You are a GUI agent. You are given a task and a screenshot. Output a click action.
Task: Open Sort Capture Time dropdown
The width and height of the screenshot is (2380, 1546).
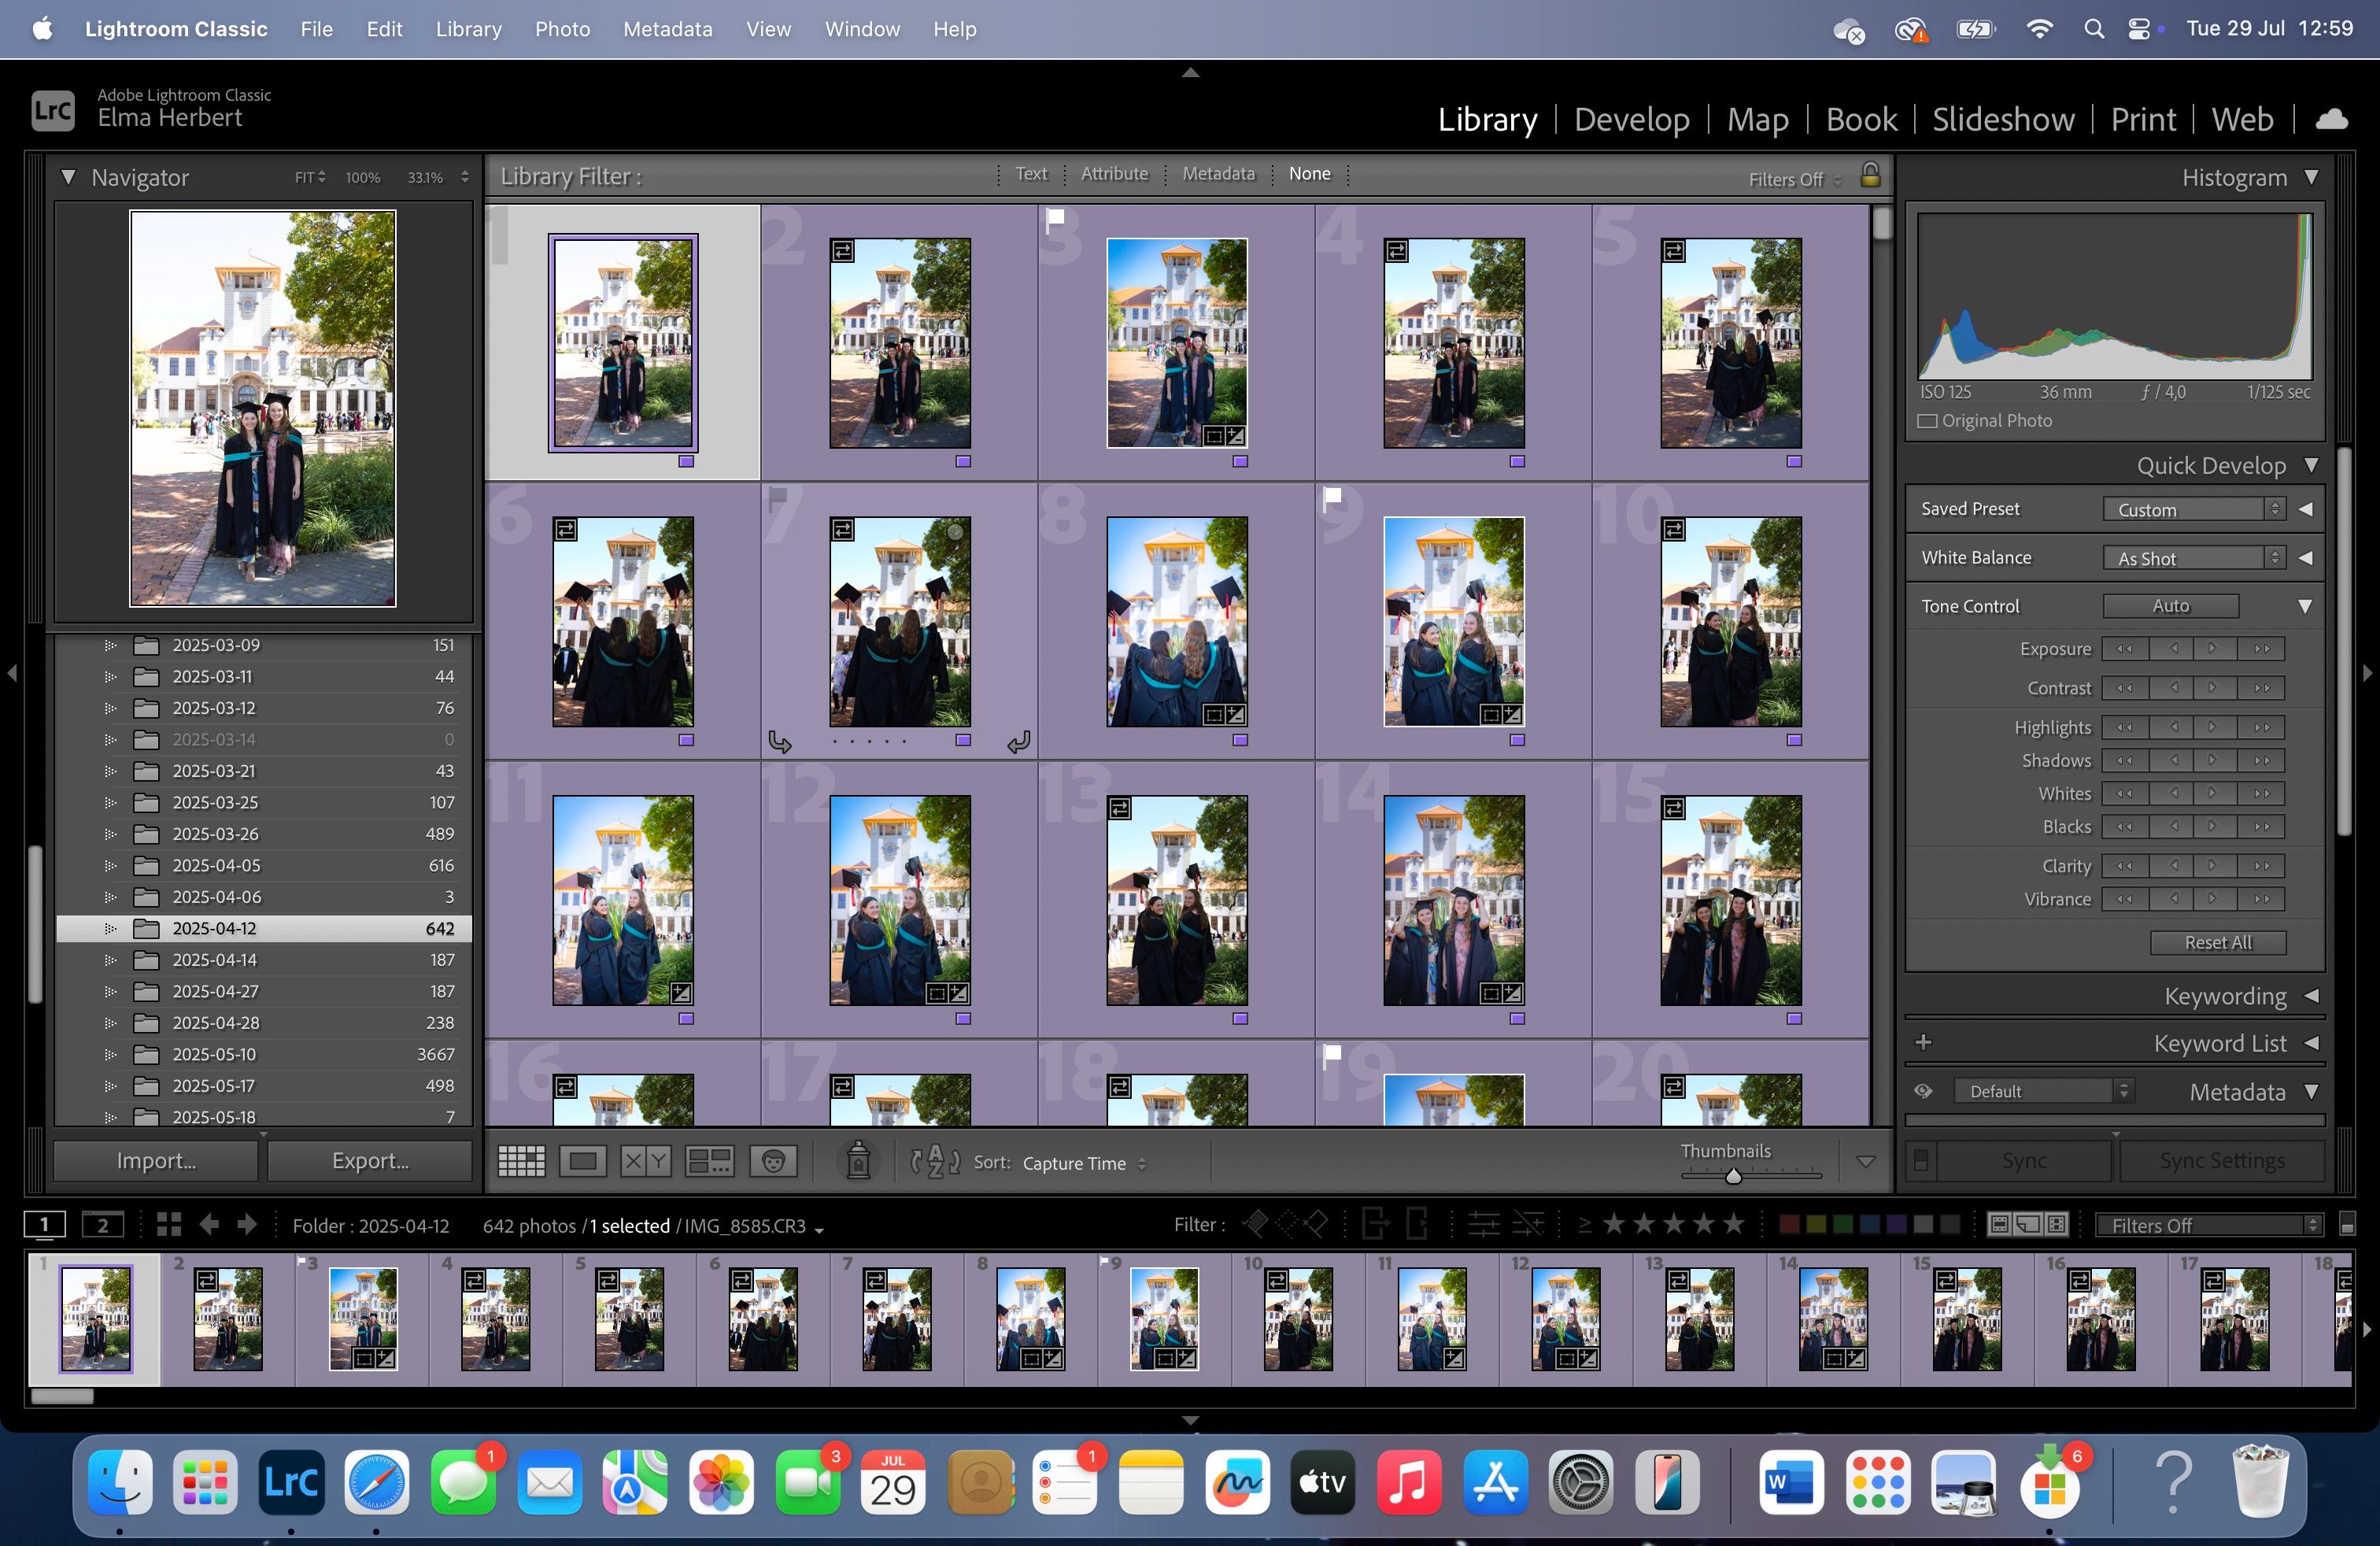click(x=1085, y=1163)
